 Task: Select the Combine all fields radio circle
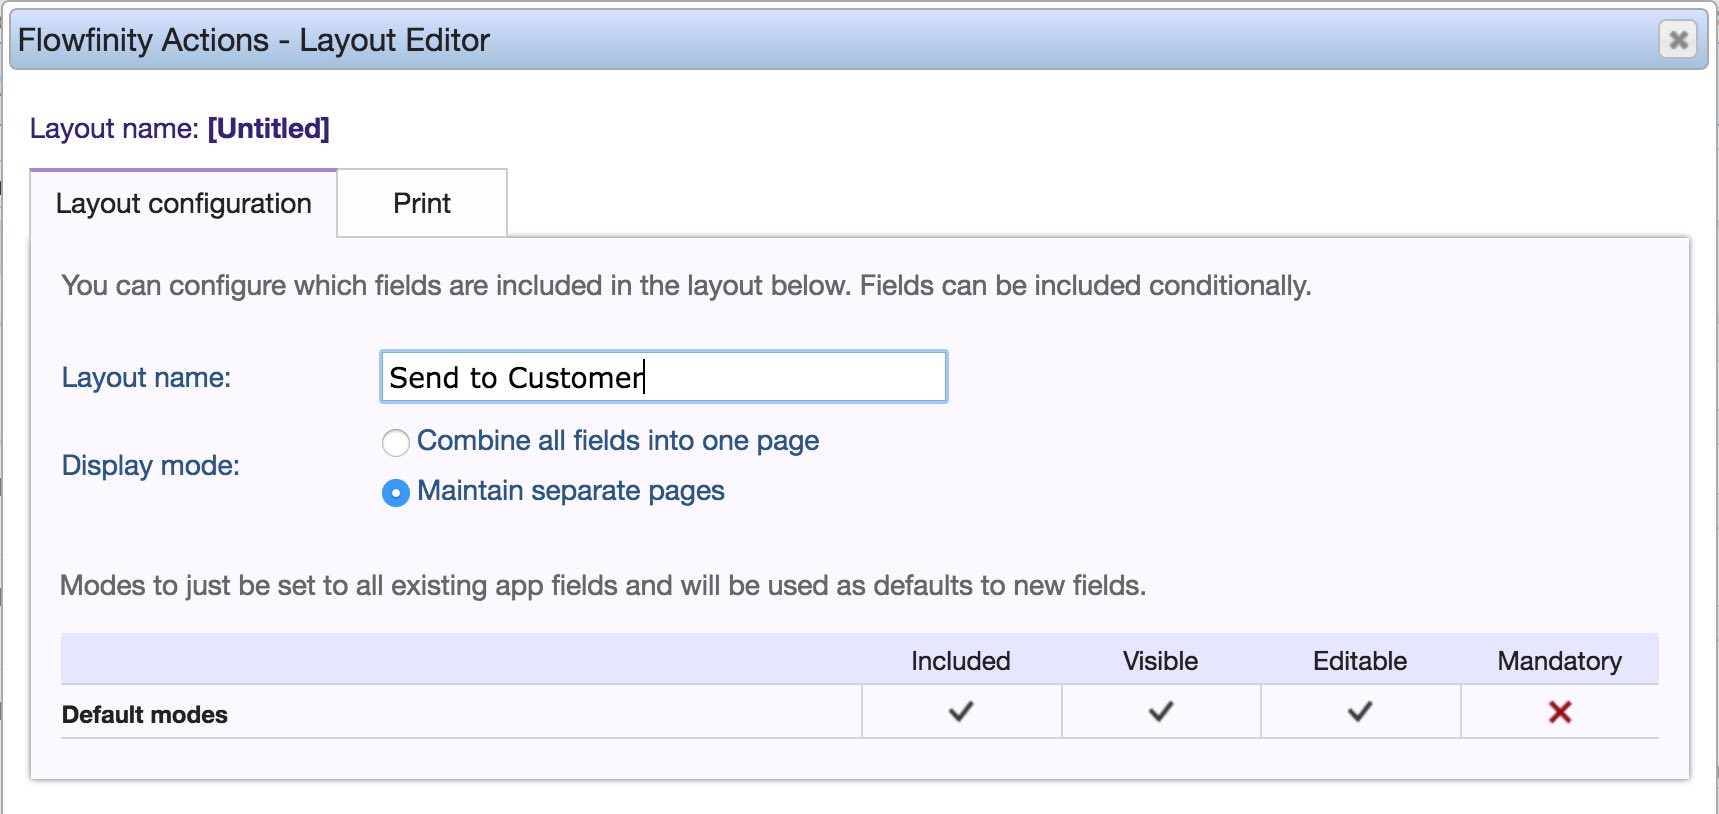coord(396,442)
